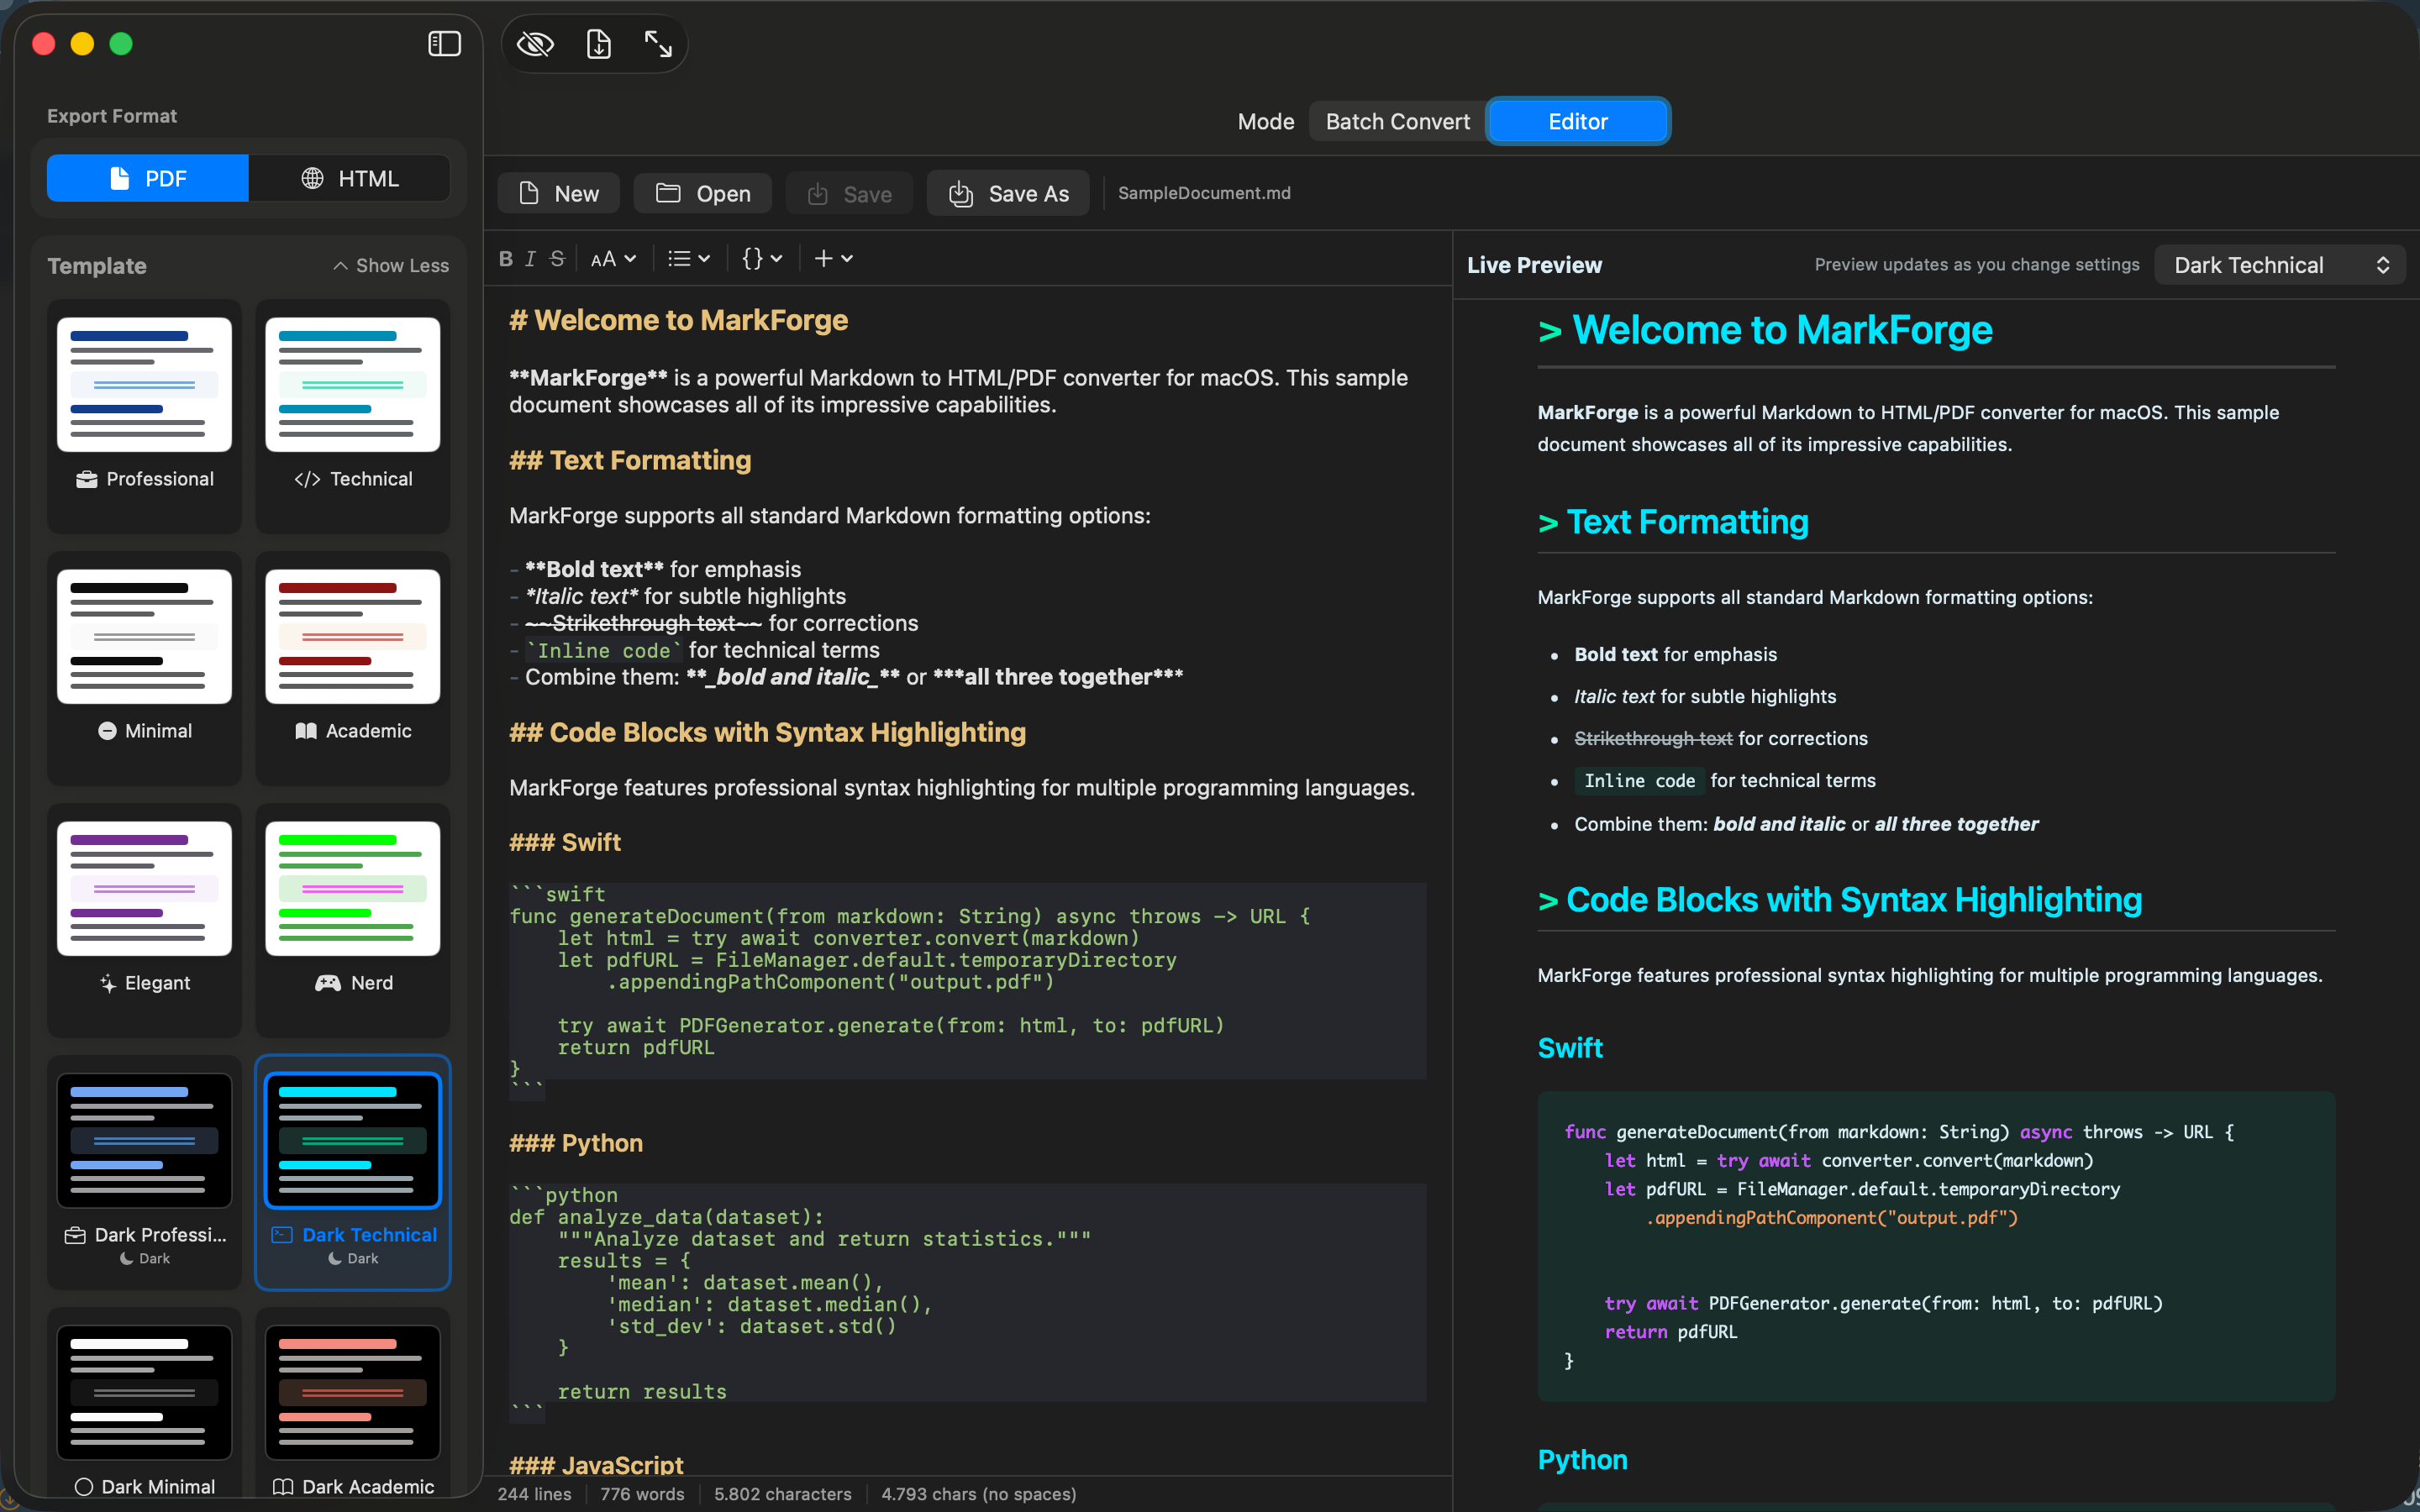Click the expand fullscreen arrows icon
Viewport: 2420px width, 1512px height.
pos(658,44)
